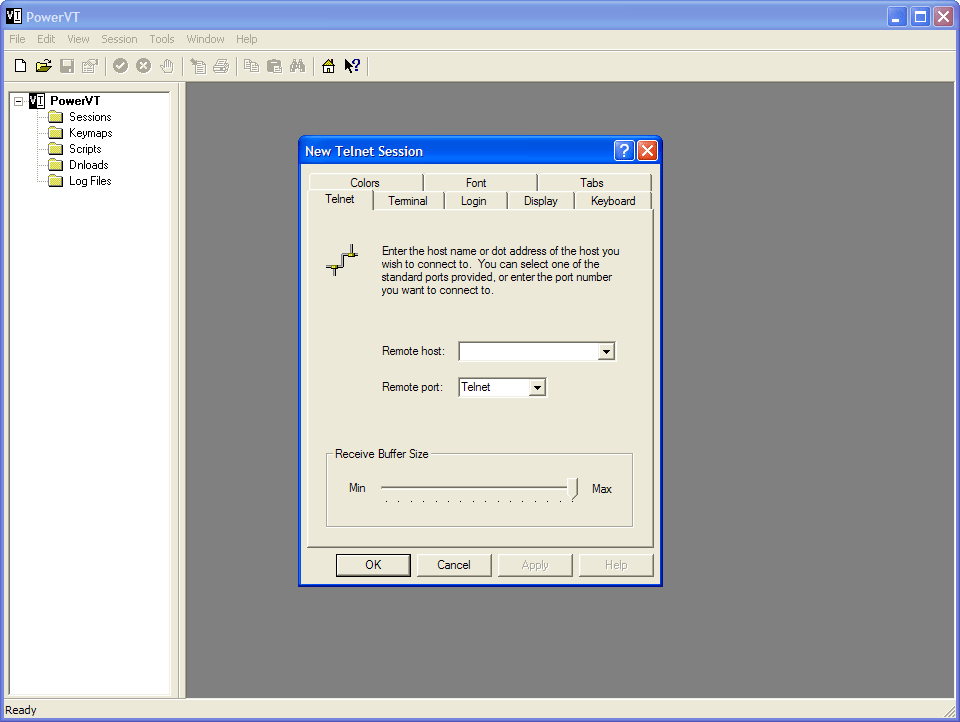Viewport: 960px width, 722px height.
Task: Click the Open file toolbar icon
Action: [x=43, y=65]
